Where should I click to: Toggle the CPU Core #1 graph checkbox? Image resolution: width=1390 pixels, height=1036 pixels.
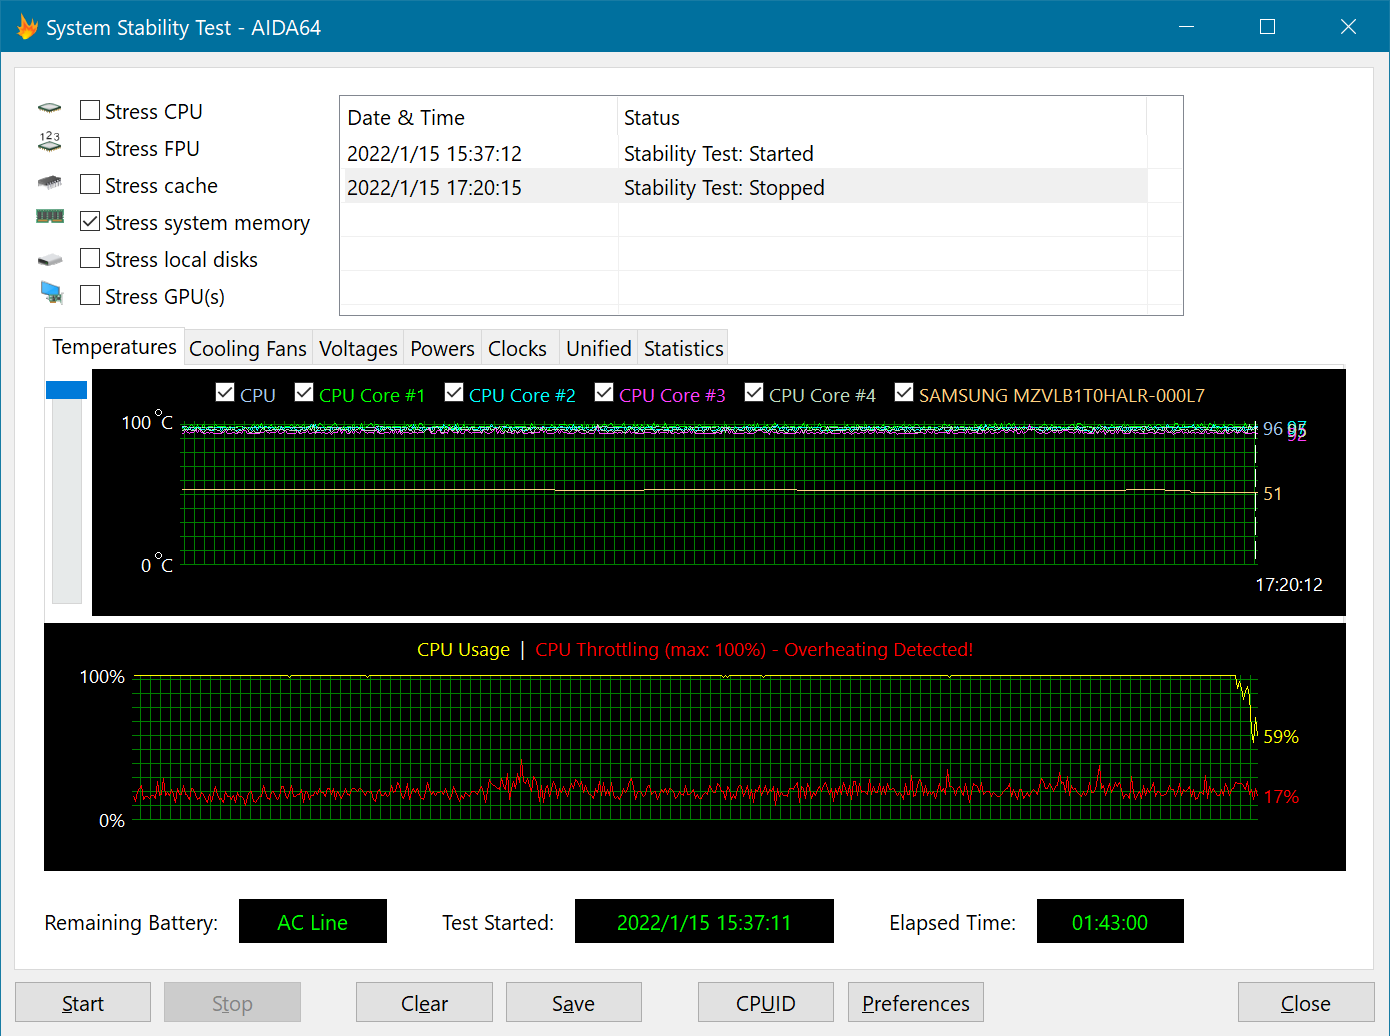click(x=304, y=393)
